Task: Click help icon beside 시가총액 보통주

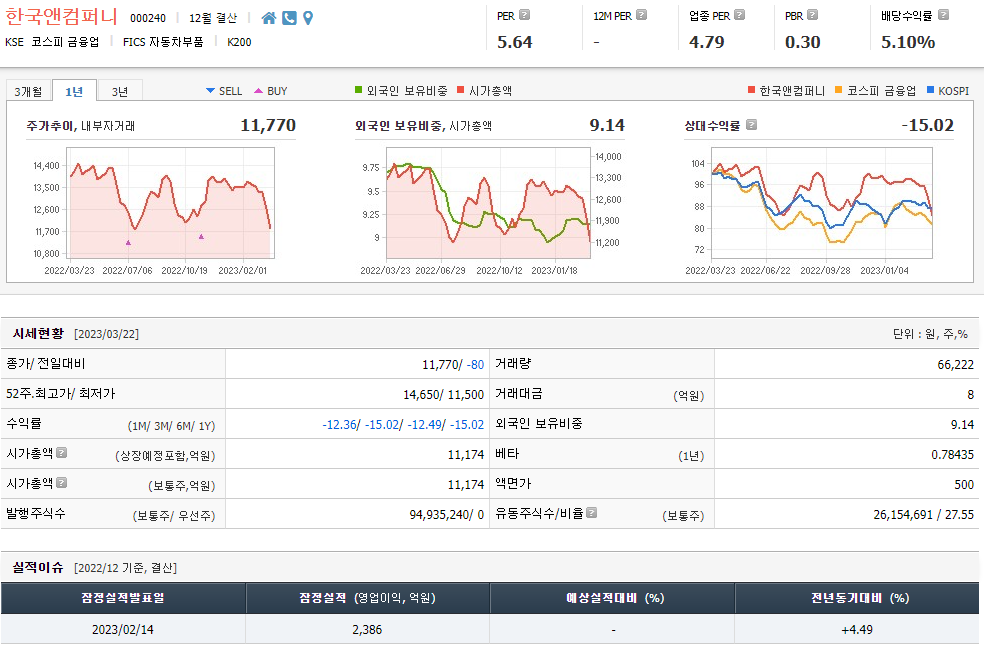Action: pyautogui.click(x=62, y=482)
